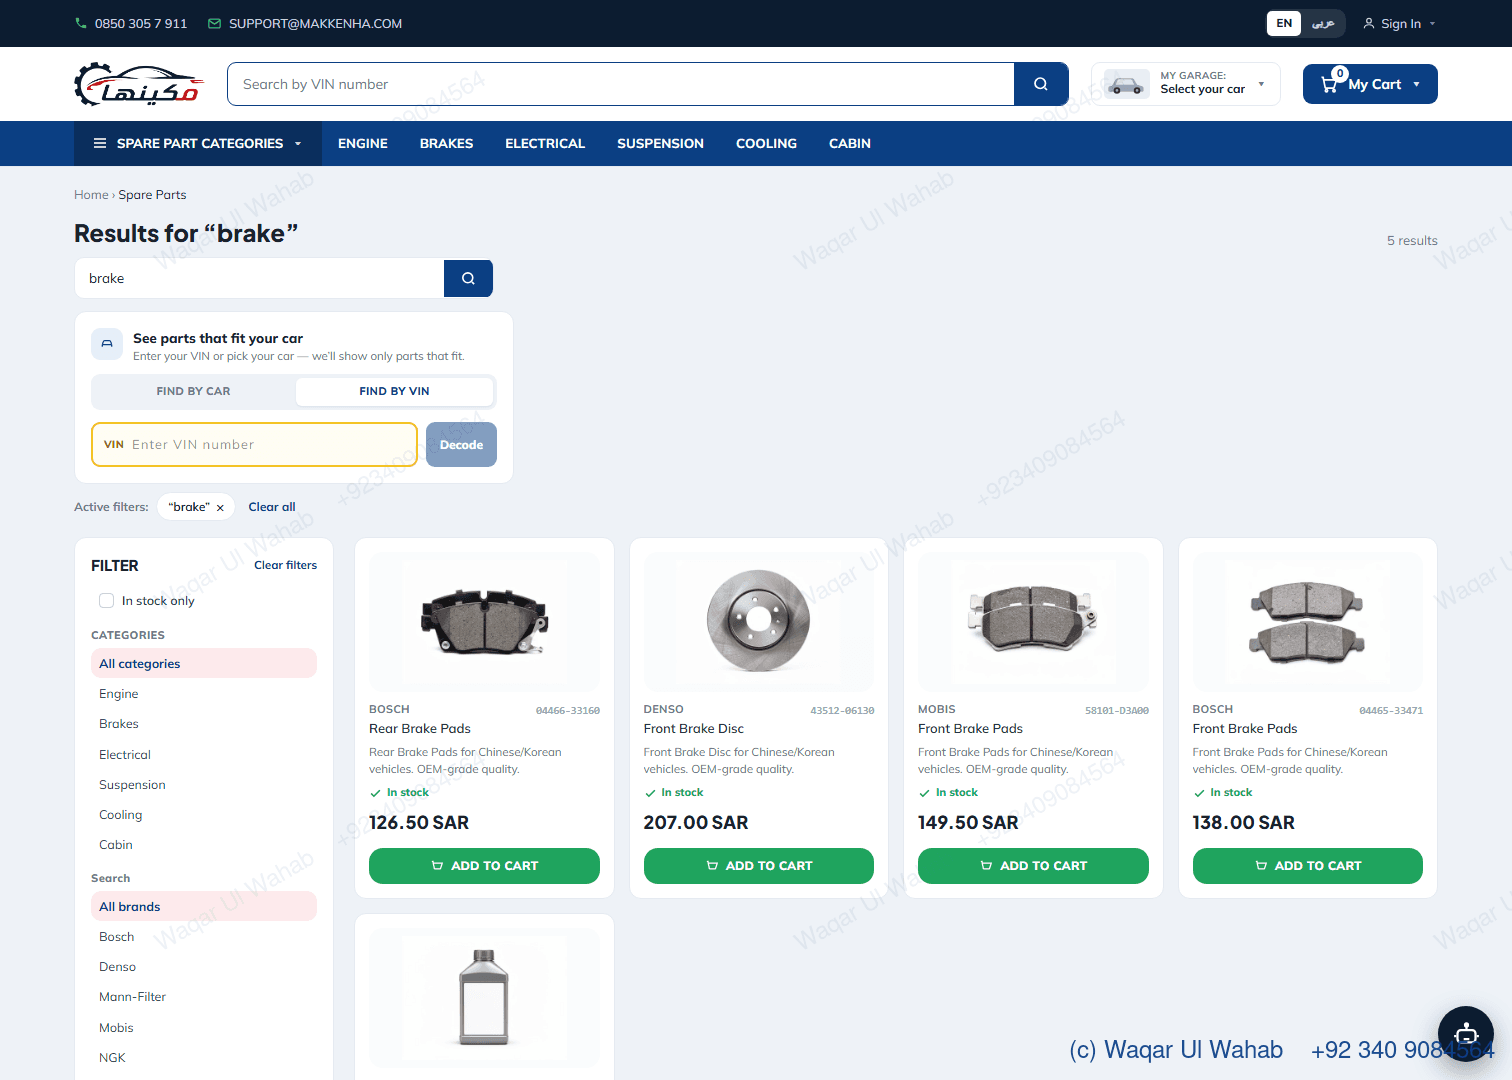Click the Decode button

coord(461,444)
